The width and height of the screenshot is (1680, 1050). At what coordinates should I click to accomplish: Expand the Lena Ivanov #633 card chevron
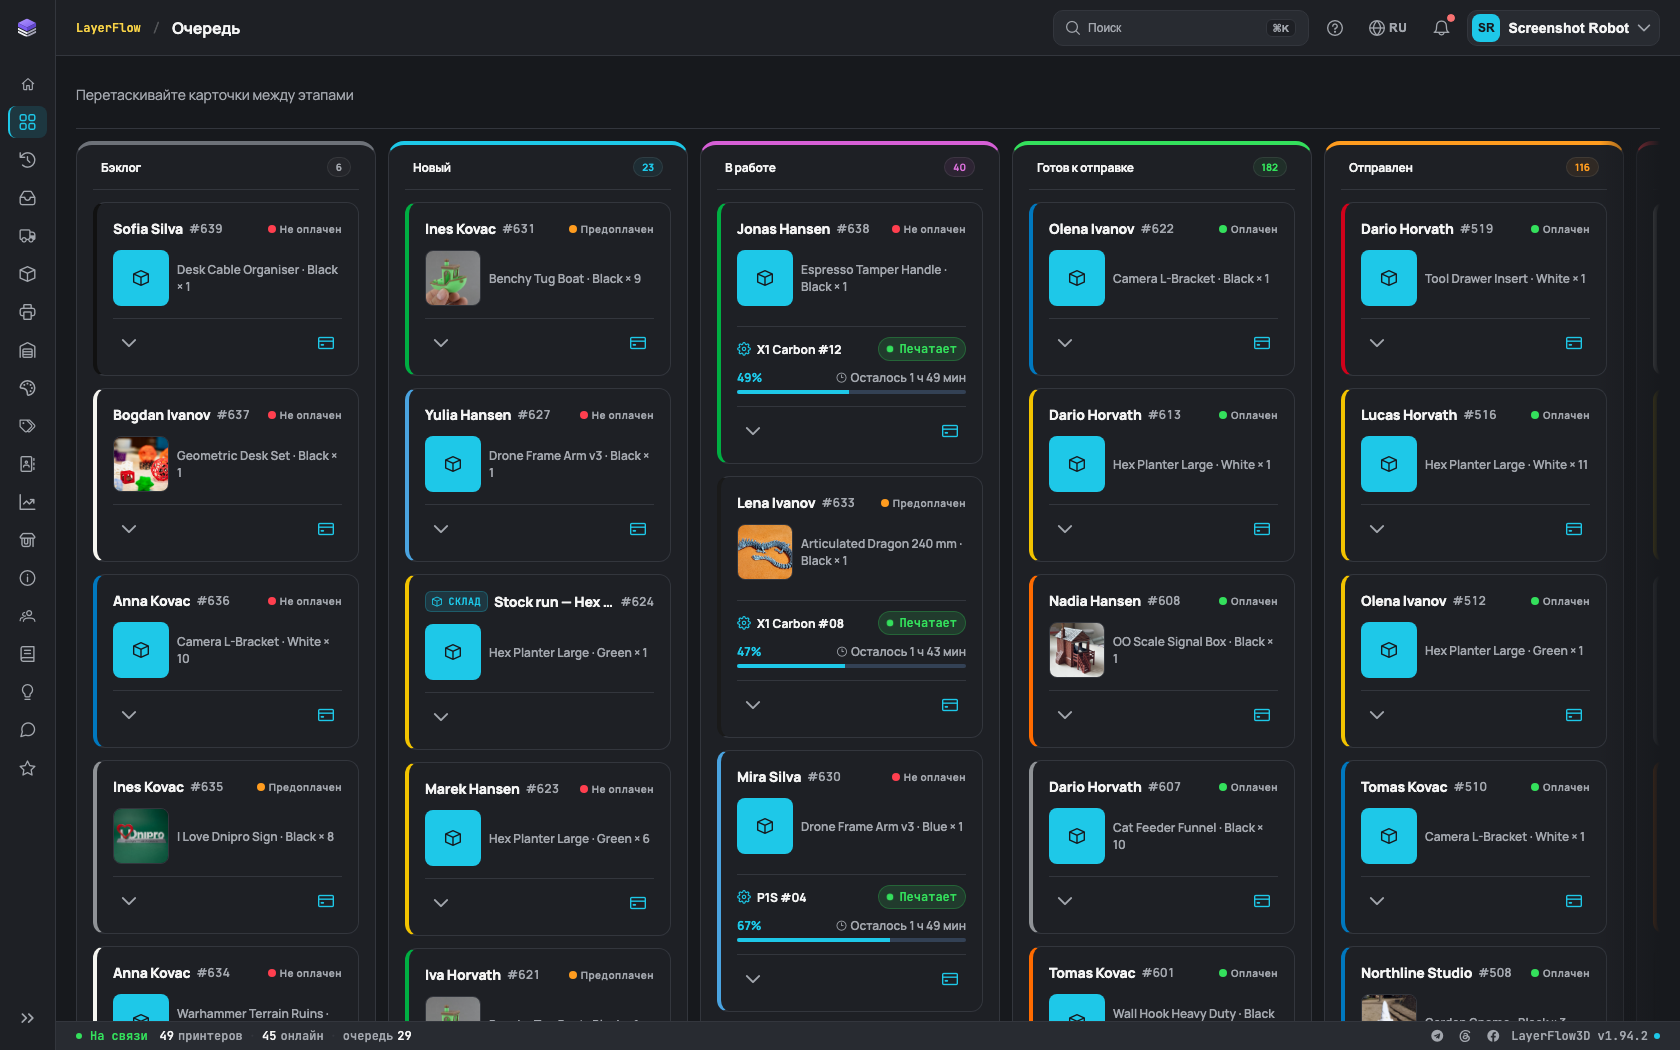pos(753,705)
